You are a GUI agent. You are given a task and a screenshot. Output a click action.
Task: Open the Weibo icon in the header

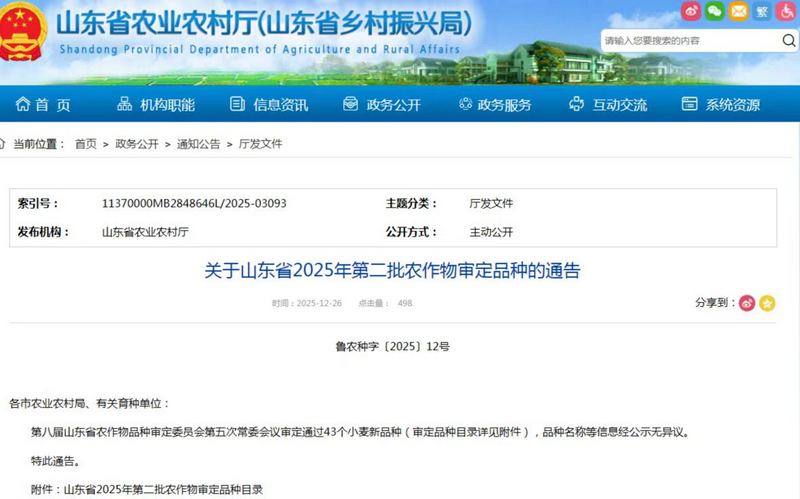point(691,11)
